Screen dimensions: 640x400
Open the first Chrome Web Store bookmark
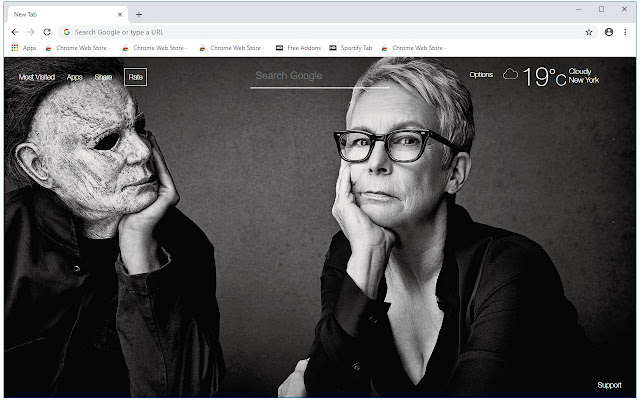pyautogui.click(x=78, y=48)
